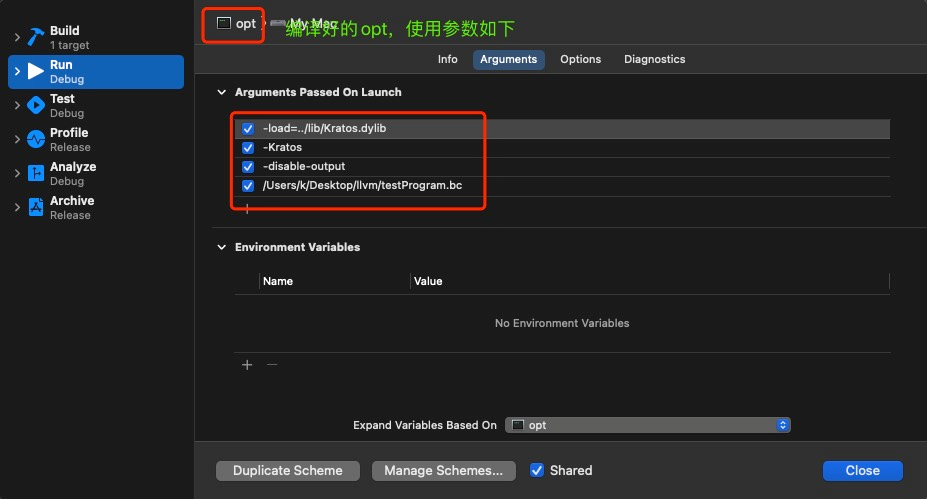The height and width of the screenshot is (499, 927).
Task: Click the Profile instrument icon
Action: click(x=36, y=139)
